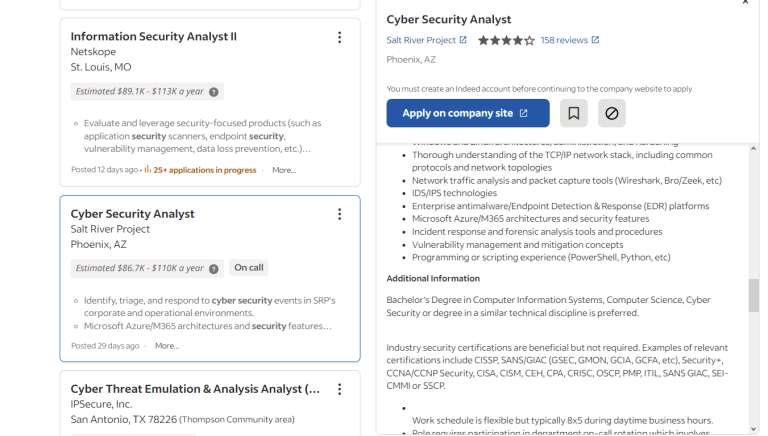
Task: Open the 158 reviews link
Action: [564, 40]
